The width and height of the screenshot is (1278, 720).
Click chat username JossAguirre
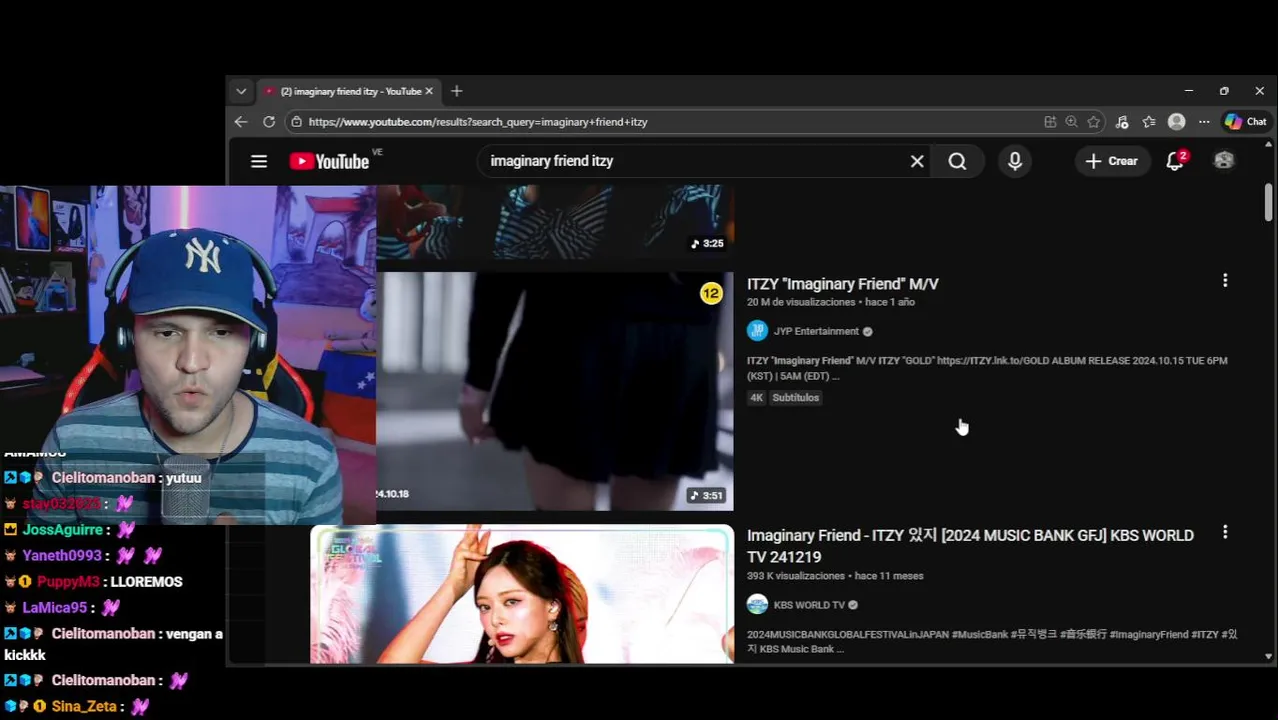[x=63, y=530]
